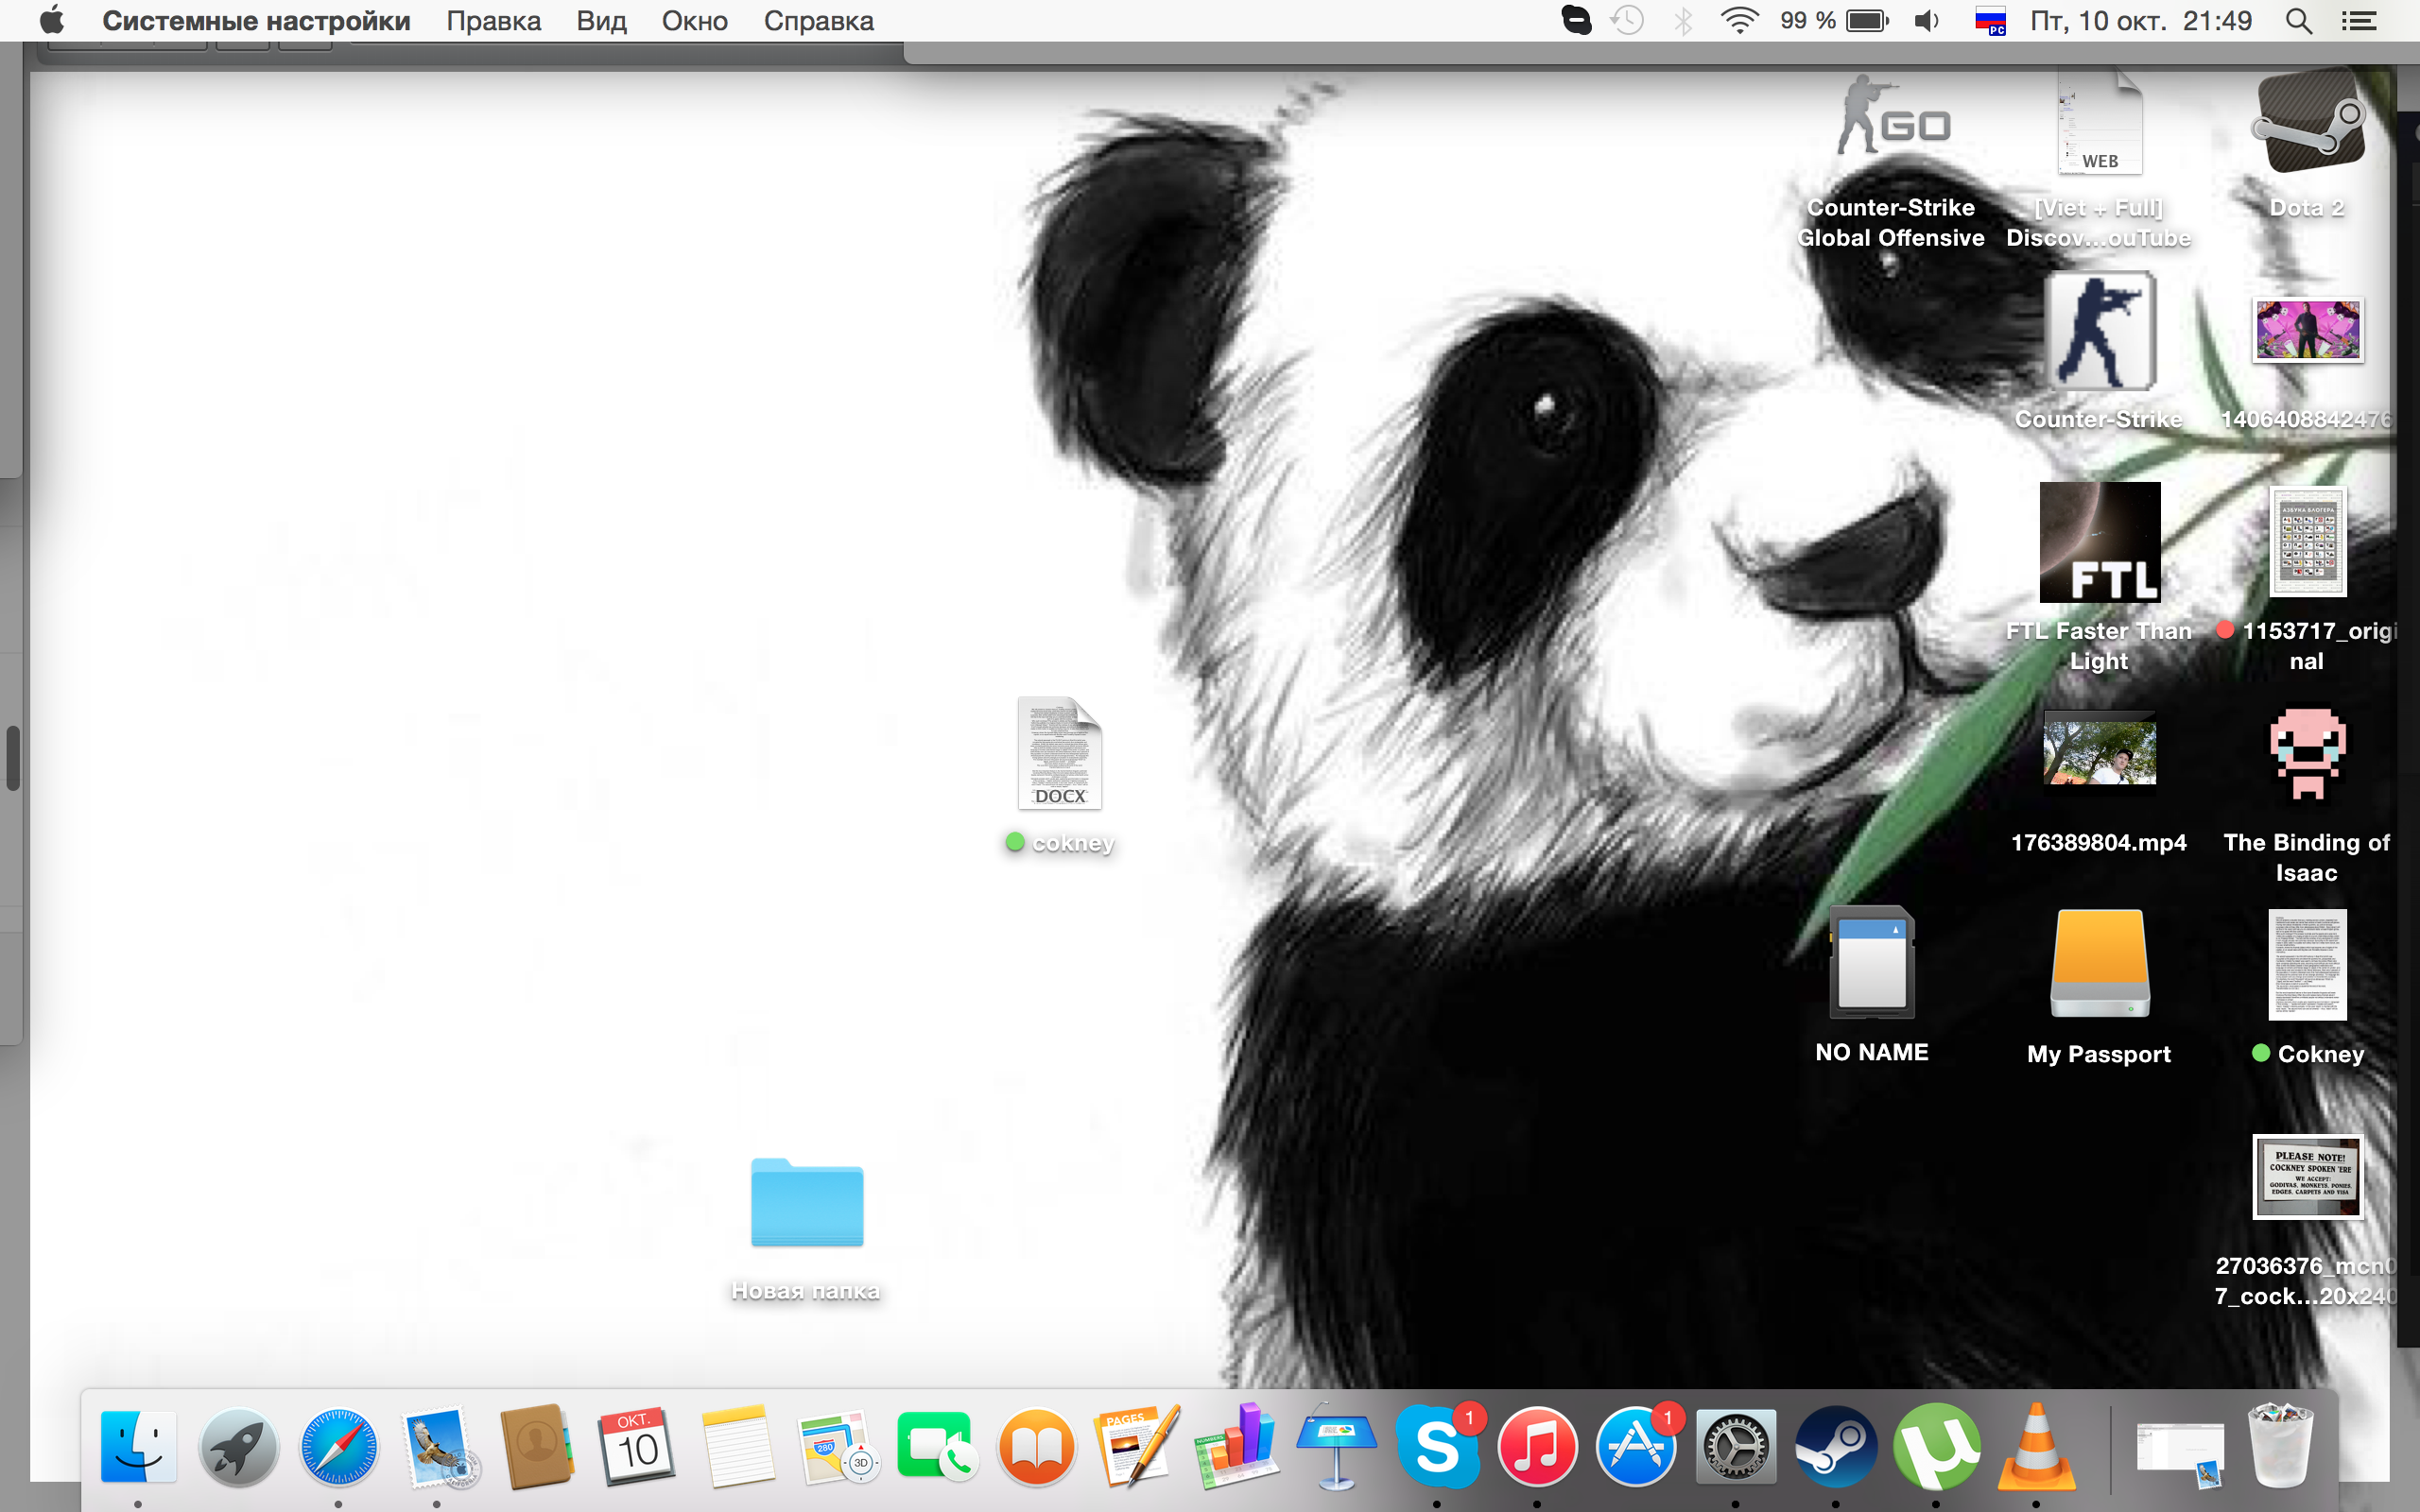Open the volume control in menu bar

tap(1925, 21)
